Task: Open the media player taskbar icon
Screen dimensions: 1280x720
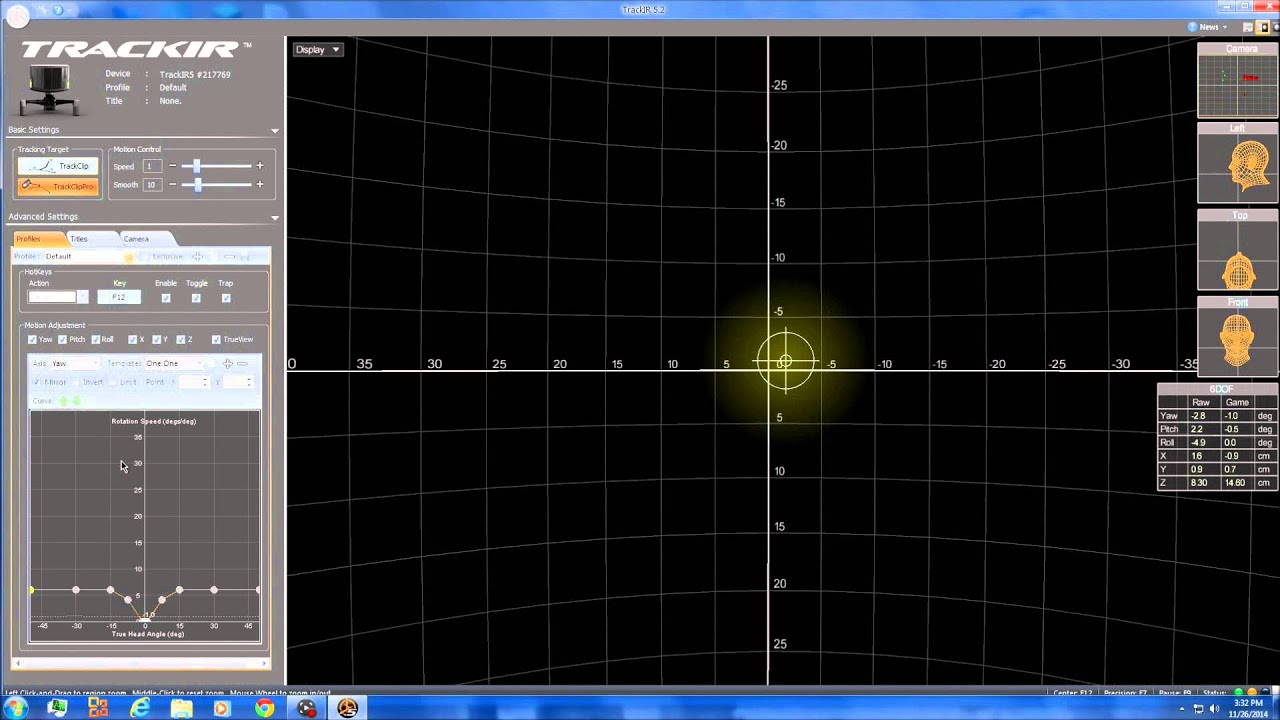Action: pos(222,708)
